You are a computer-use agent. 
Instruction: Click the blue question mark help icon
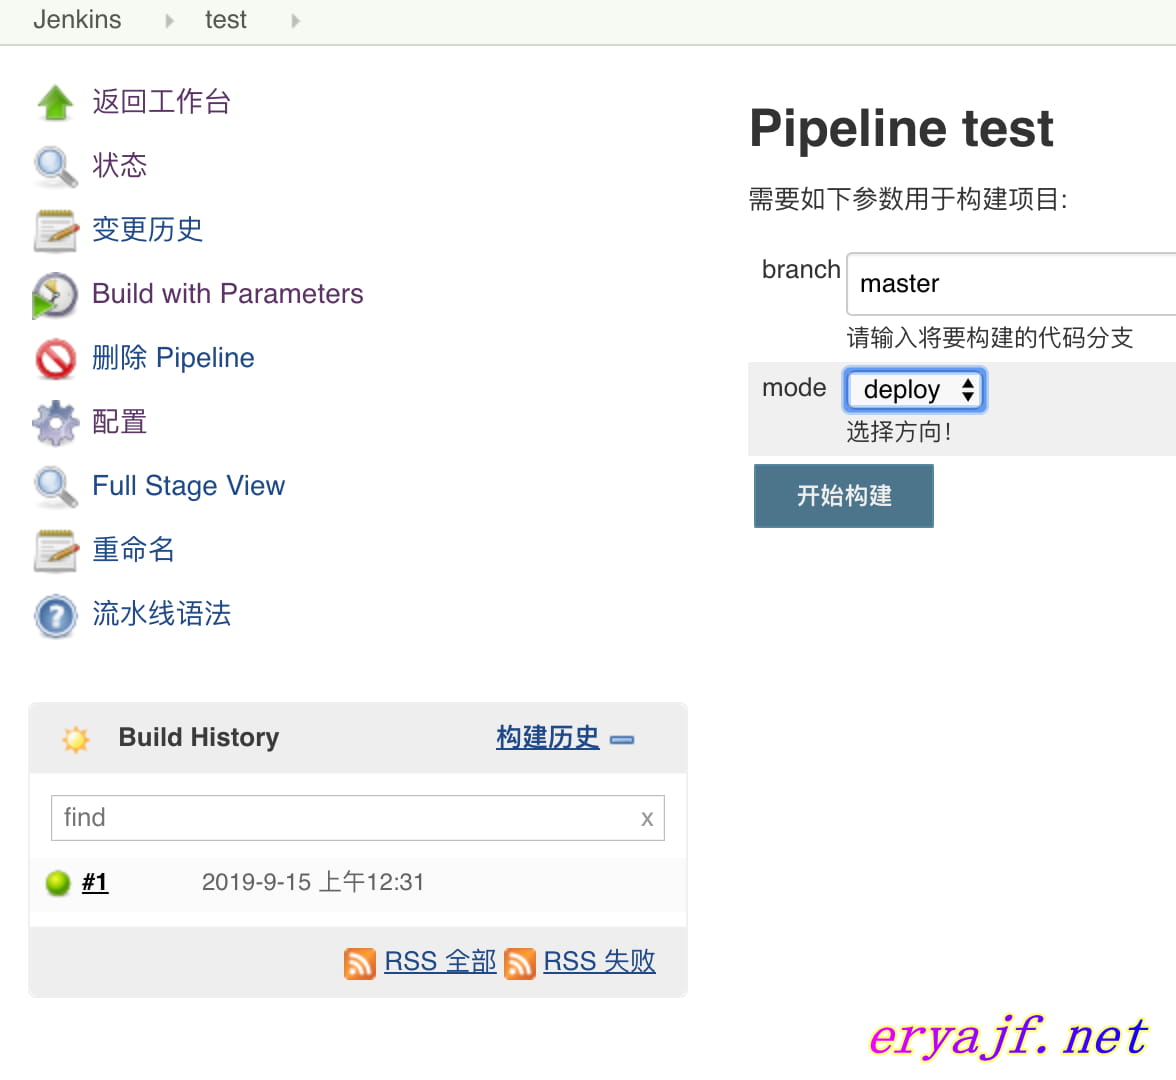pos(55,615)
